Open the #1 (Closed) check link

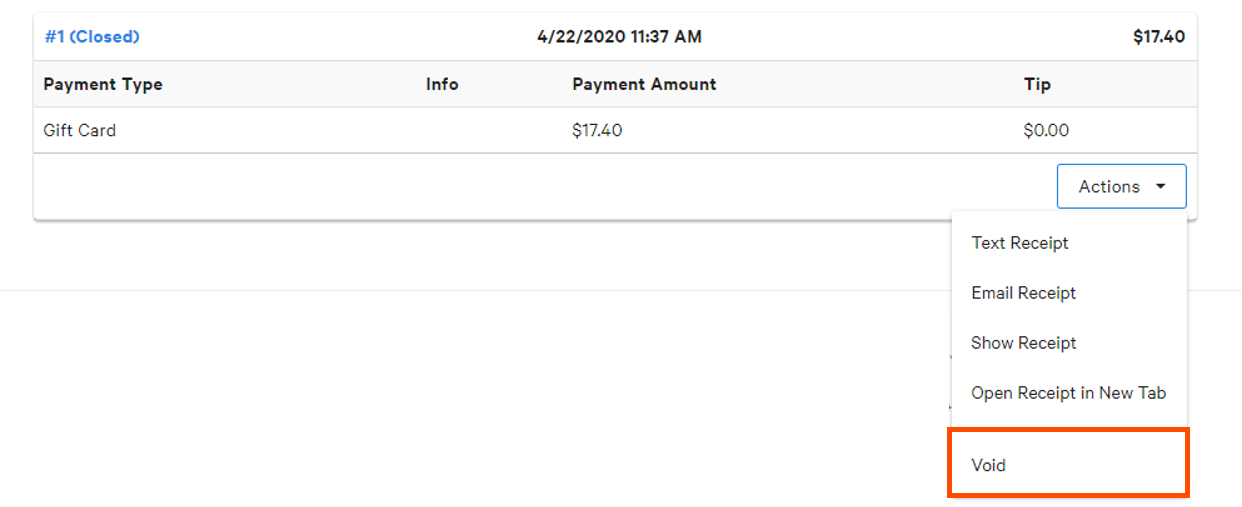click(92, 37)
